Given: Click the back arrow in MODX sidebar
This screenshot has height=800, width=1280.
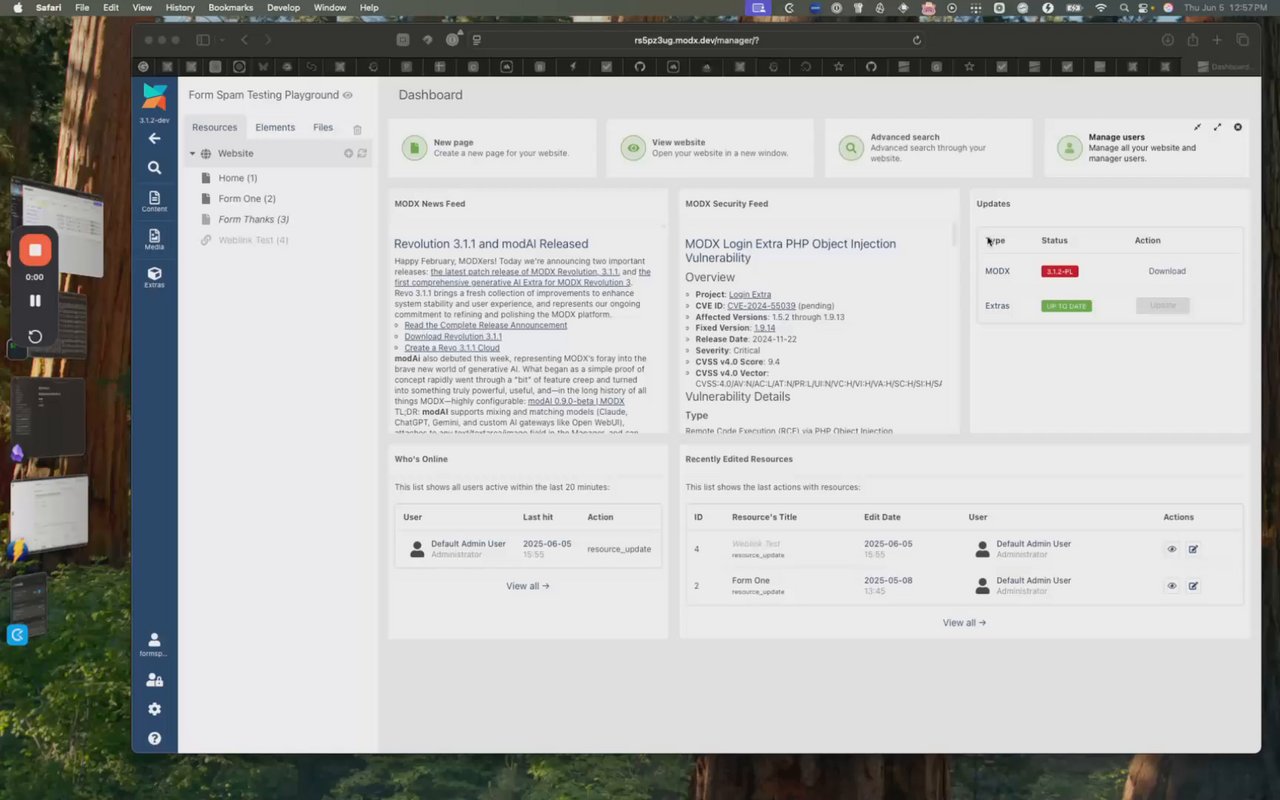Looking at the screenshot, I should pos(154,138).
